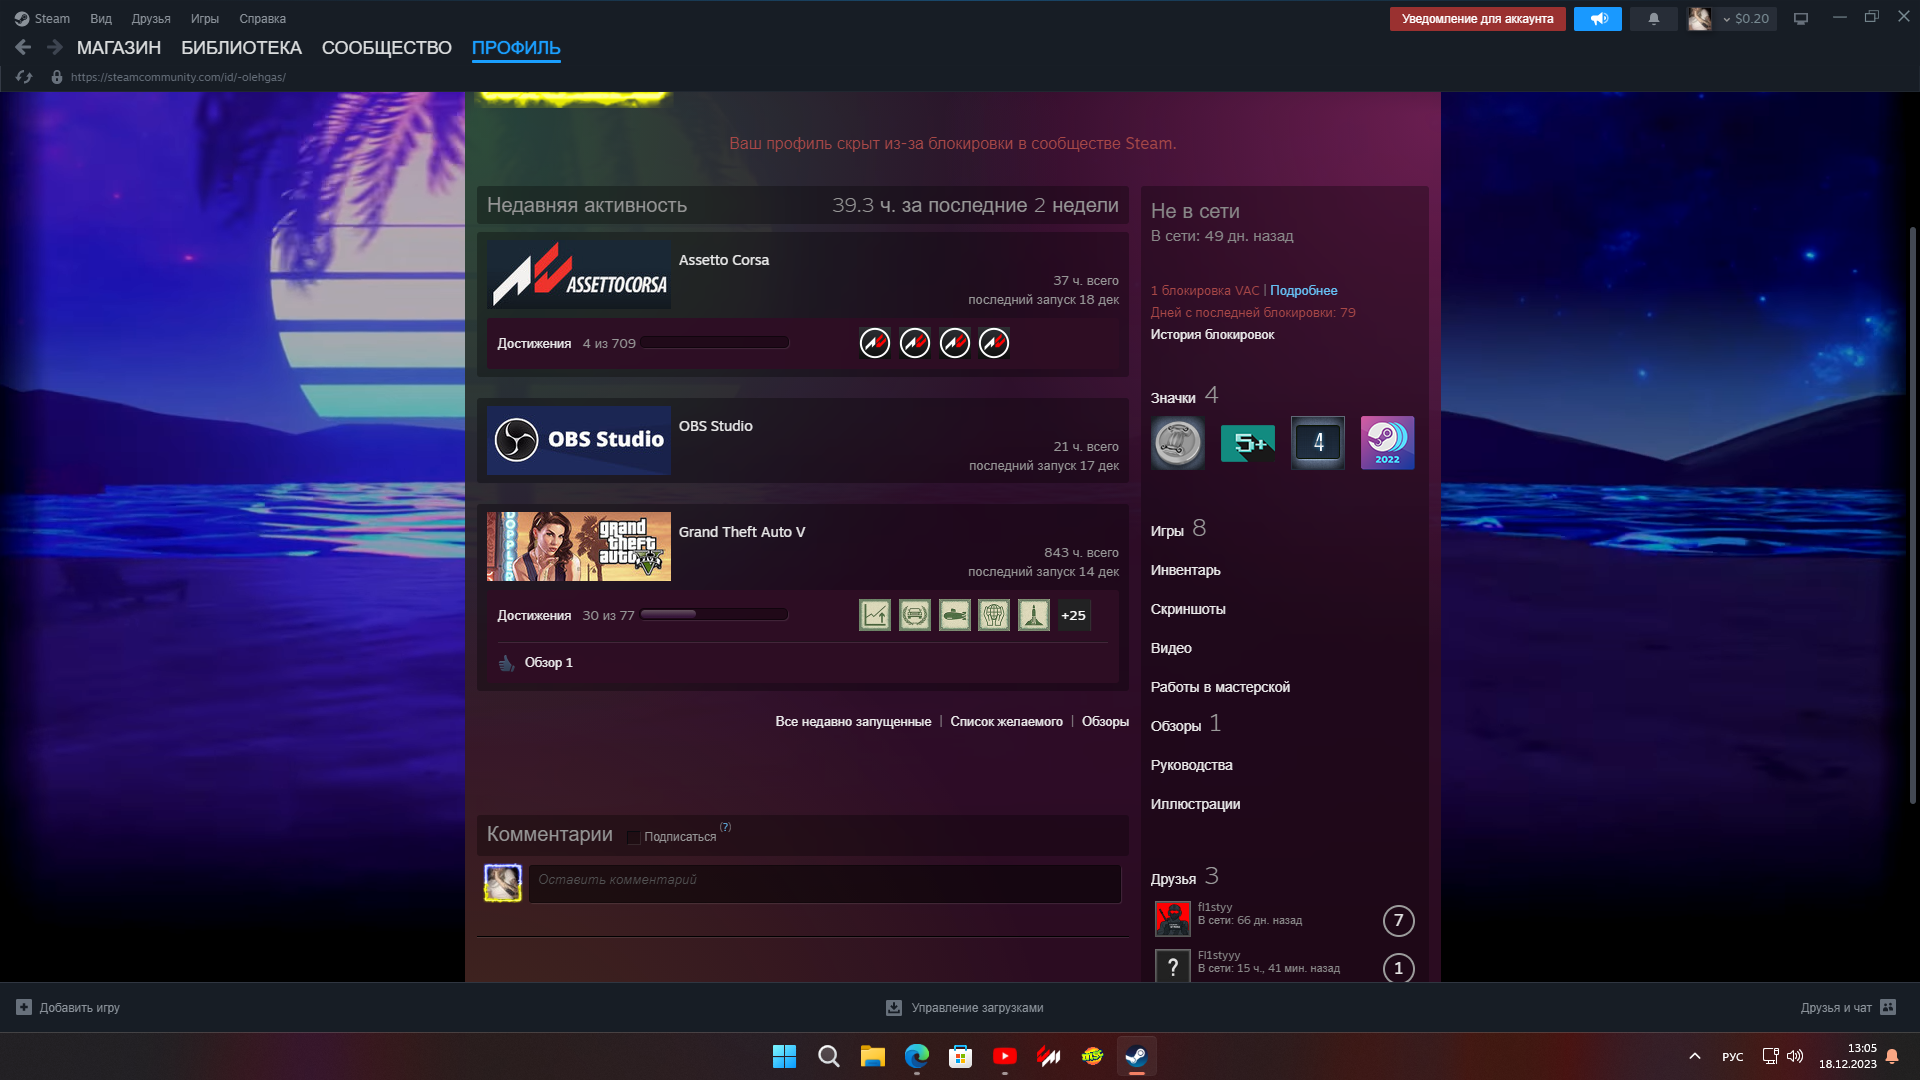Click the fourth Assetto Corsa achievement icon
Viewport: 1920px width, 1080px height.
994,343
